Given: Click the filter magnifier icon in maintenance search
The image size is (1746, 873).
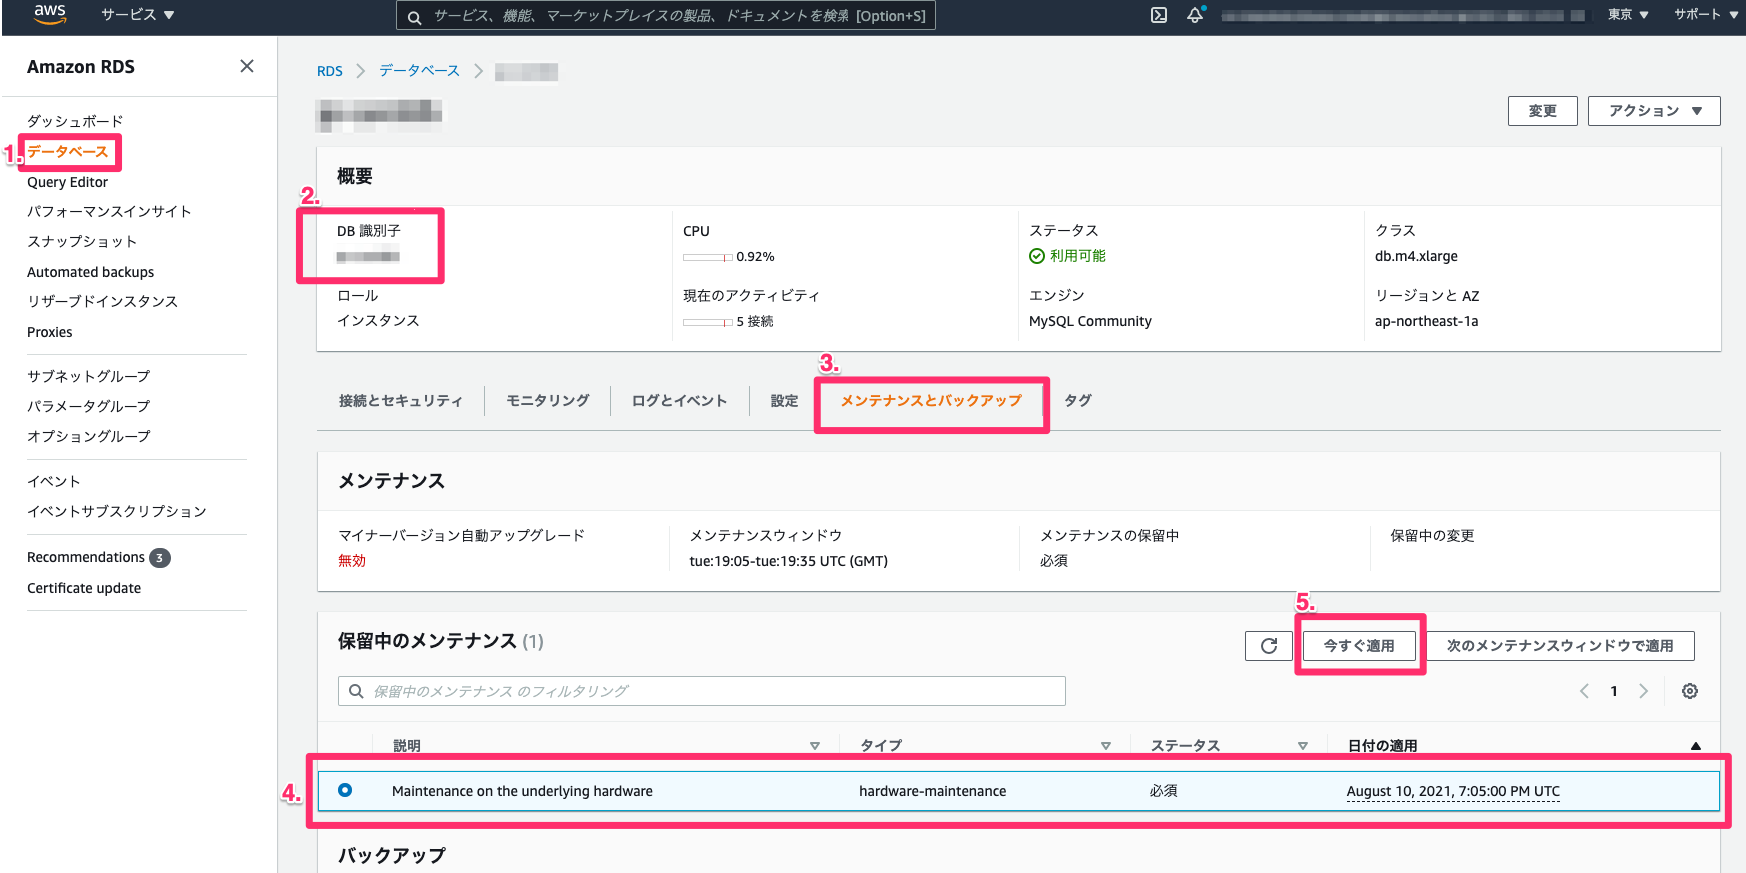Looking at the screenshot, I should 356,691.
